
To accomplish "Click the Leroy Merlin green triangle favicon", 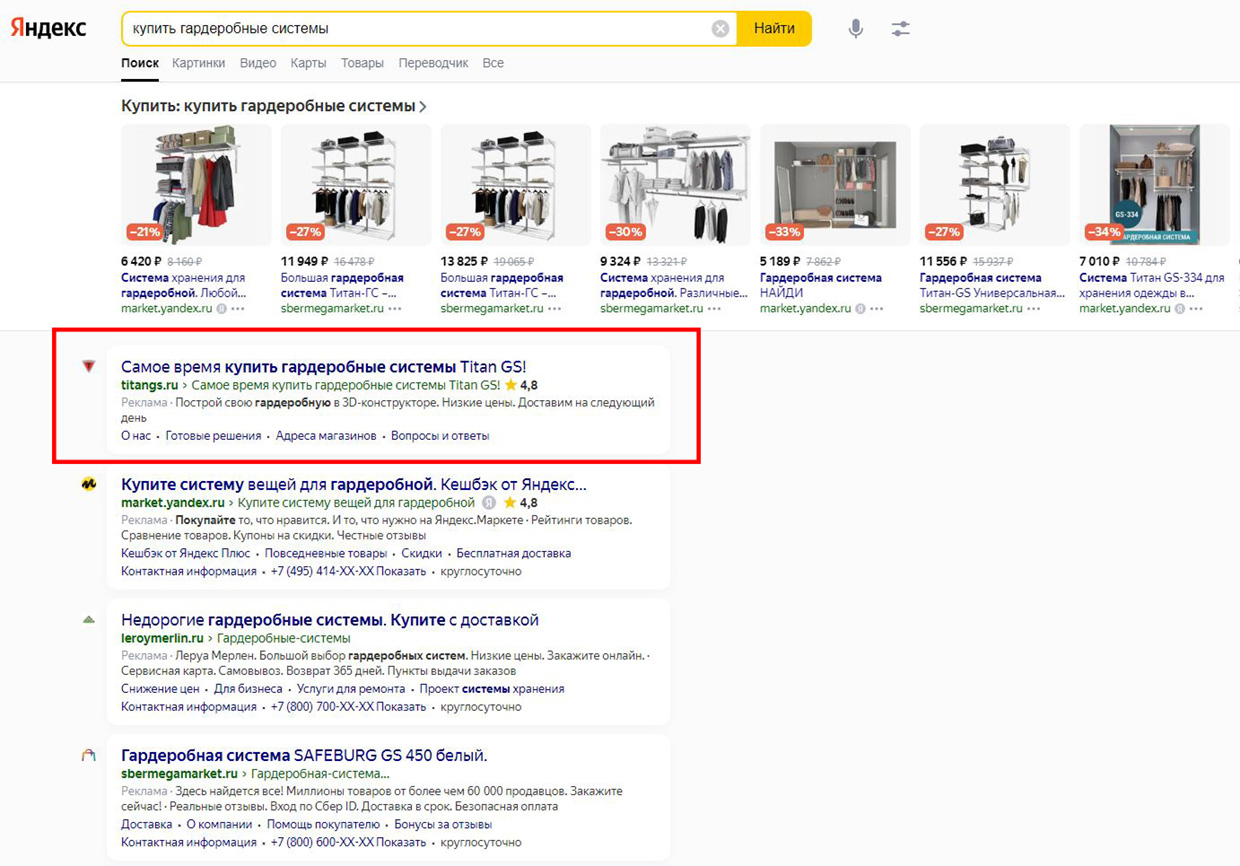I will pyautogui.click(x=89, y=620).
